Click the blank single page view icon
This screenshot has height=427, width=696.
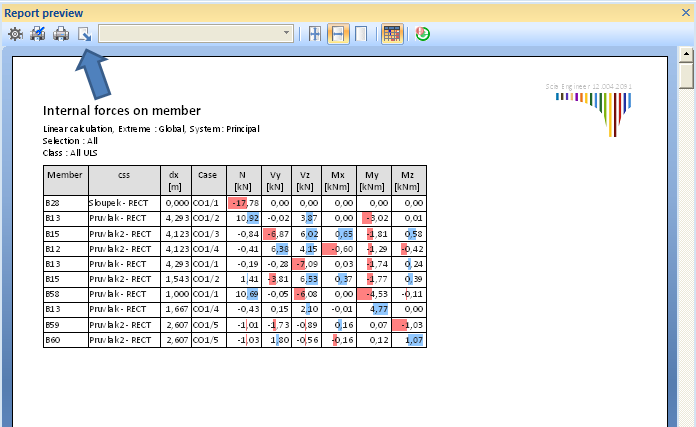pyautogui.click(x=361, y=34)
